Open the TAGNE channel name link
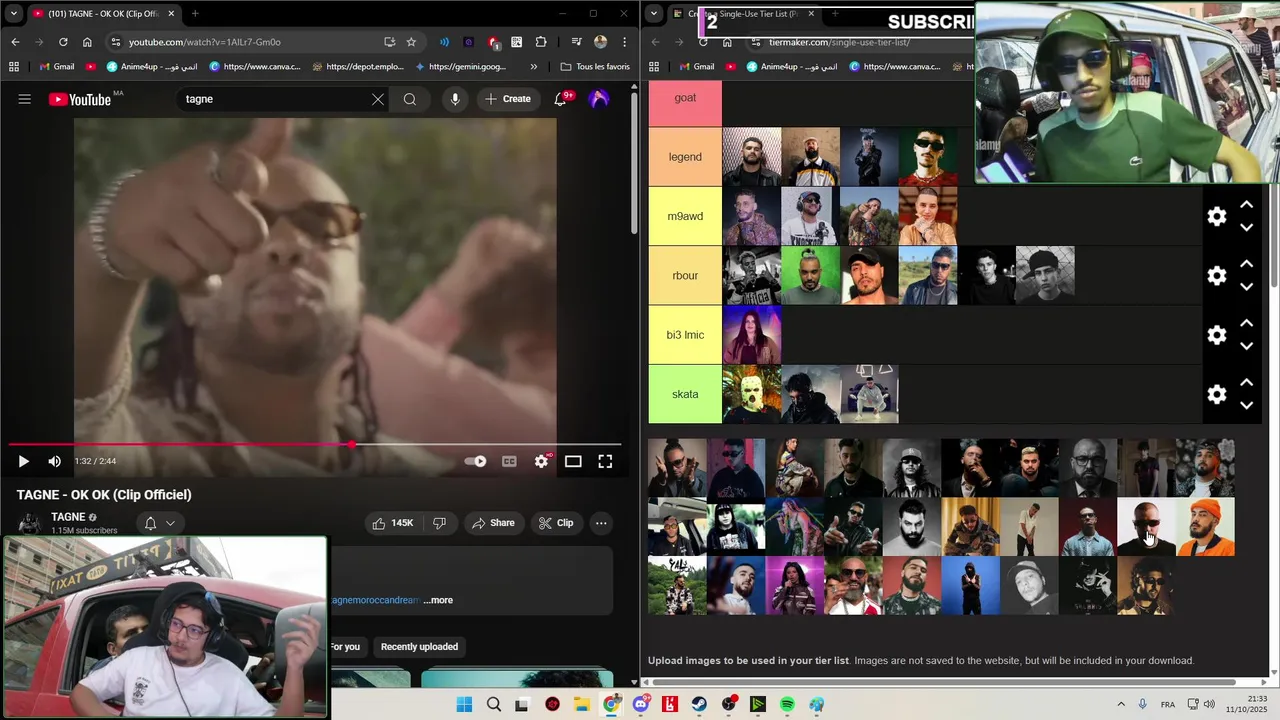 [x=68, y=517]
